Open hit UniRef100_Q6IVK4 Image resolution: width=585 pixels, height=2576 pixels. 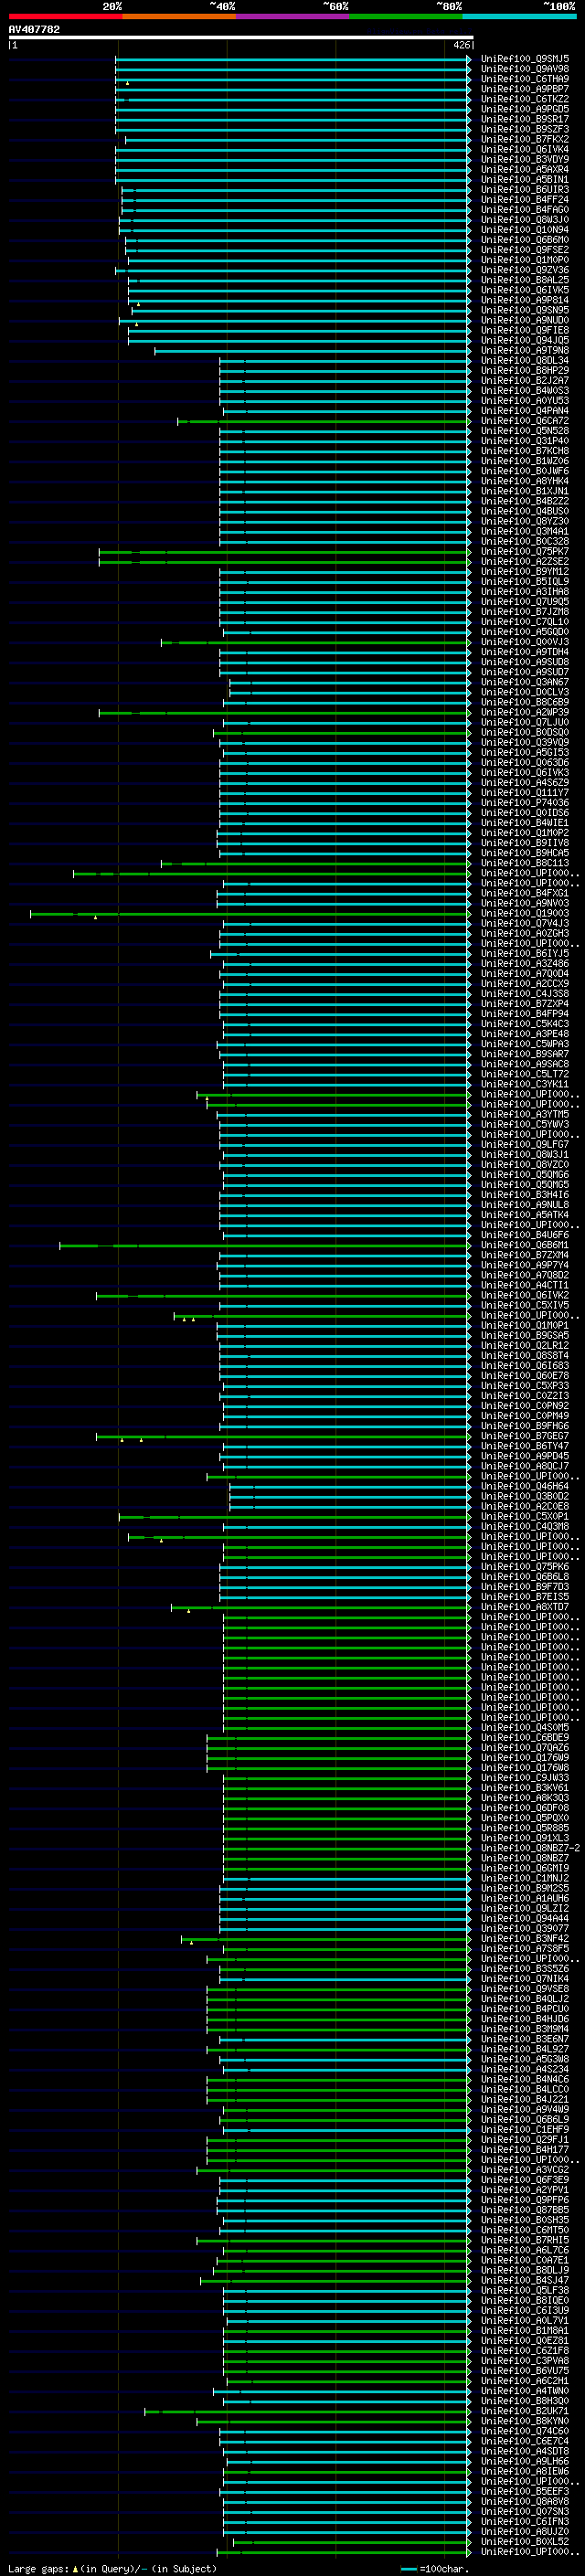[x=524, y=149]
